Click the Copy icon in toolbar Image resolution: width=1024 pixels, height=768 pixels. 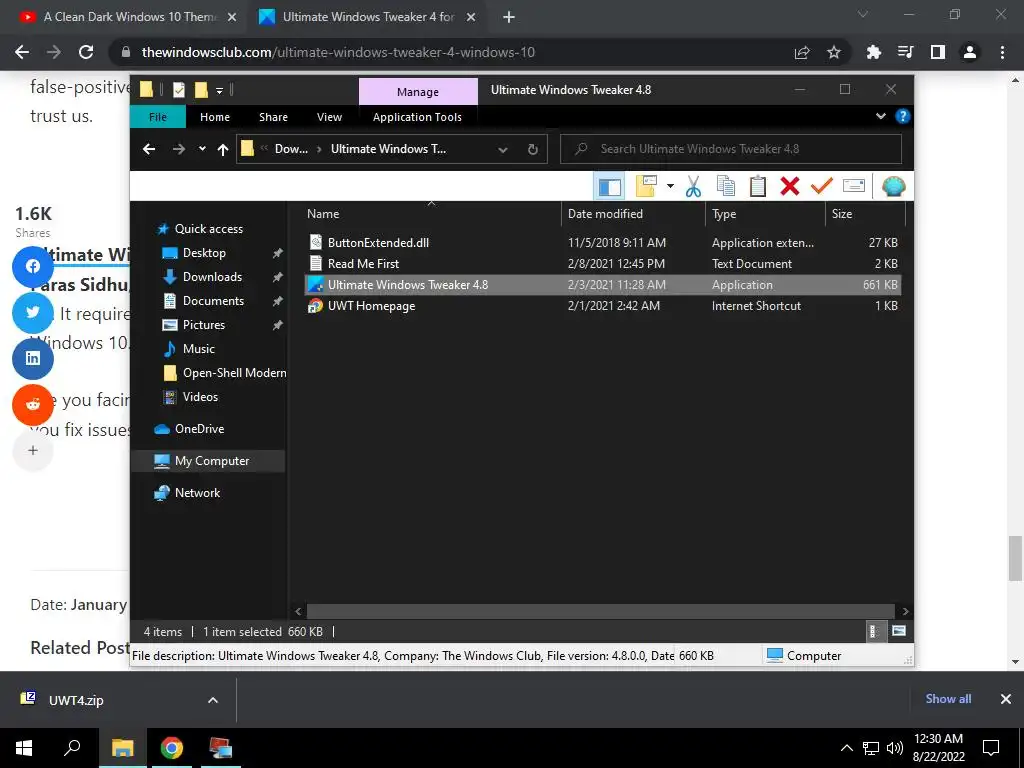(x=726, y=187)
